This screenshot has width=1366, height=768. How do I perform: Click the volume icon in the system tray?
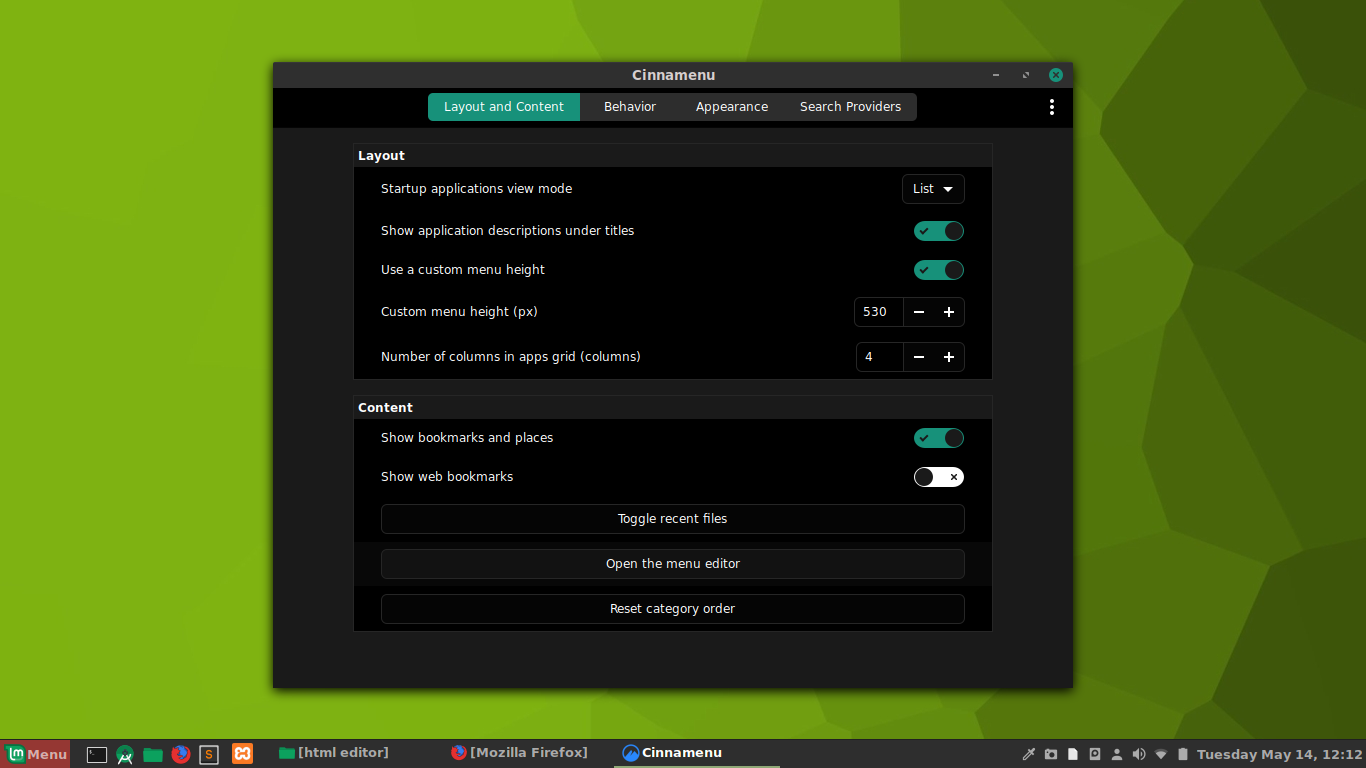[1139, 754]
